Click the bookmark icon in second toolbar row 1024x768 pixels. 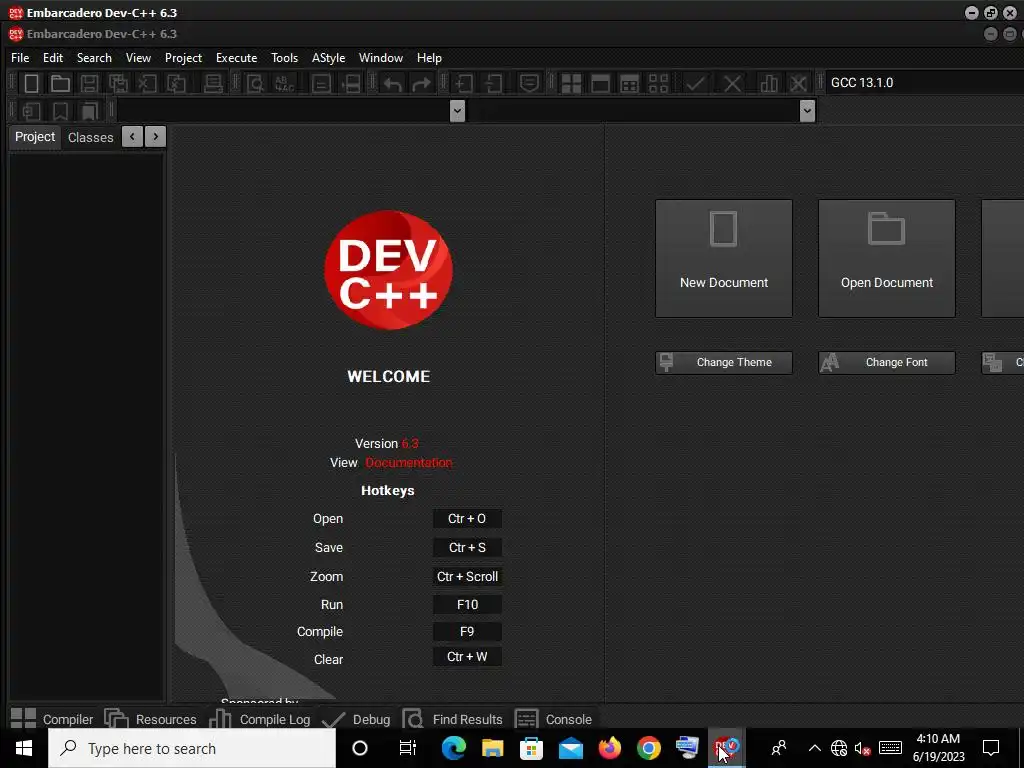tap(60, 112)
